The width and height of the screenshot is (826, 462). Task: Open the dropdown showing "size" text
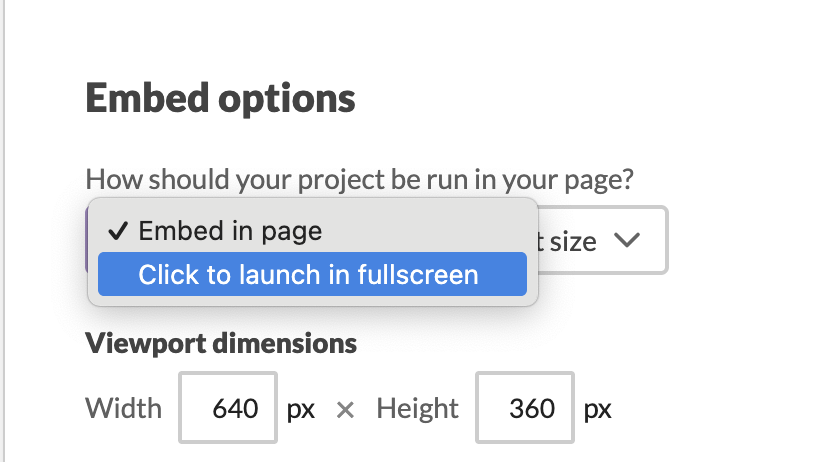coord(600,241)
